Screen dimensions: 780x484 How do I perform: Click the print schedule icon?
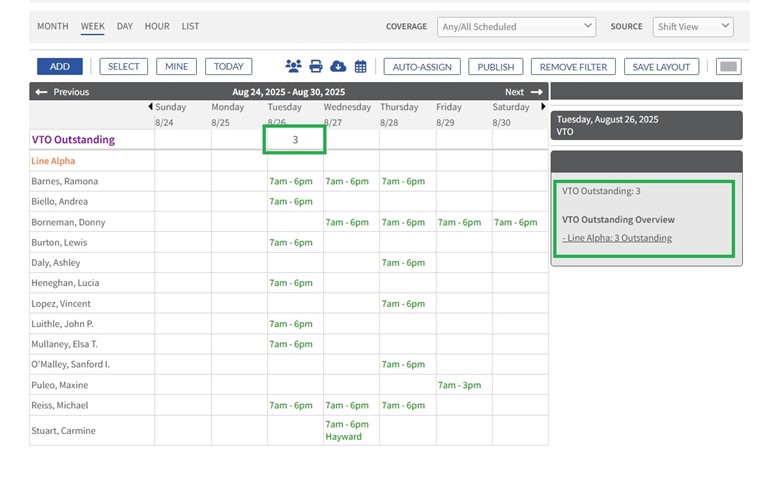coord(316,66)
